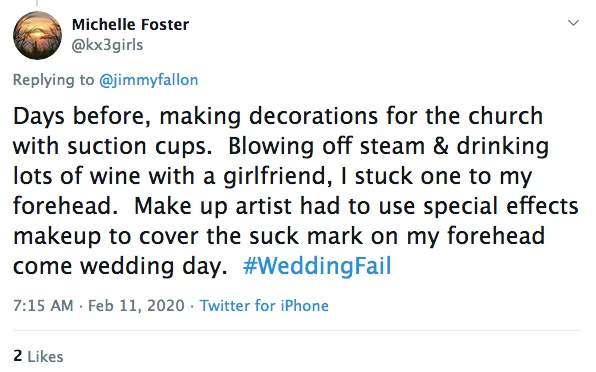Image resolution: width=596 pixels, height=372 pixels.
Task: View the 2 Likes list
Action: 38,356
